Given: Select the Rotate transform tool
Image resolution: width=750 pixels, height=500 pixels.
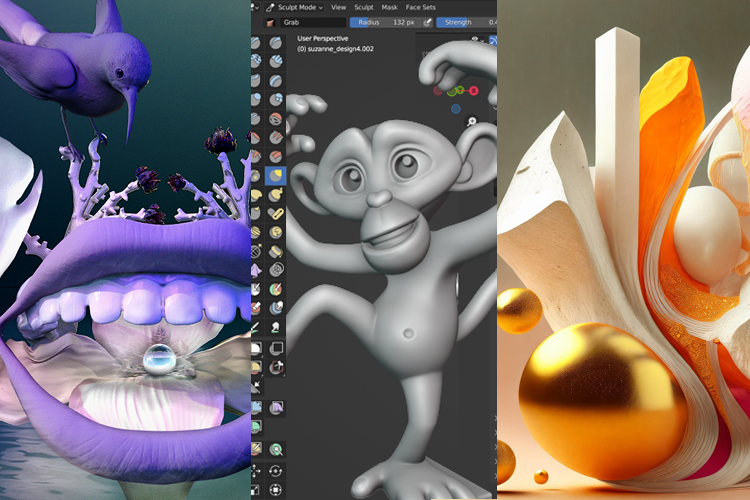Looking at the screenshot, I should coord(277,471).
